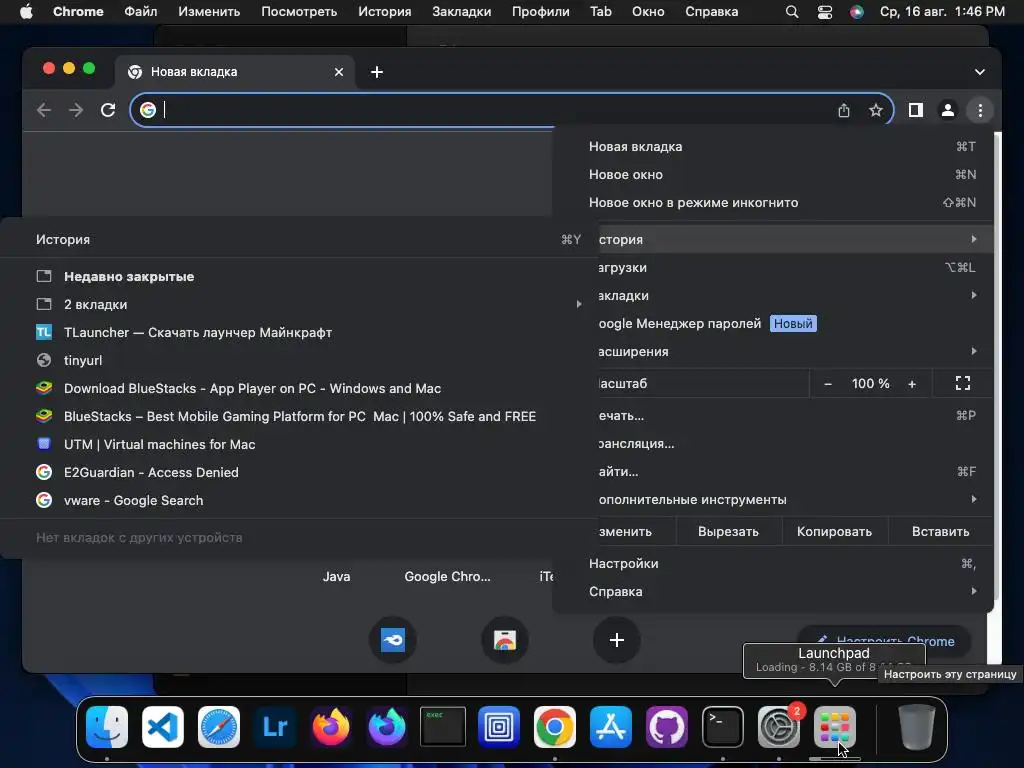Open UTM | Virtual machines for Mac
1024x768 pixels.
point(299,445)
